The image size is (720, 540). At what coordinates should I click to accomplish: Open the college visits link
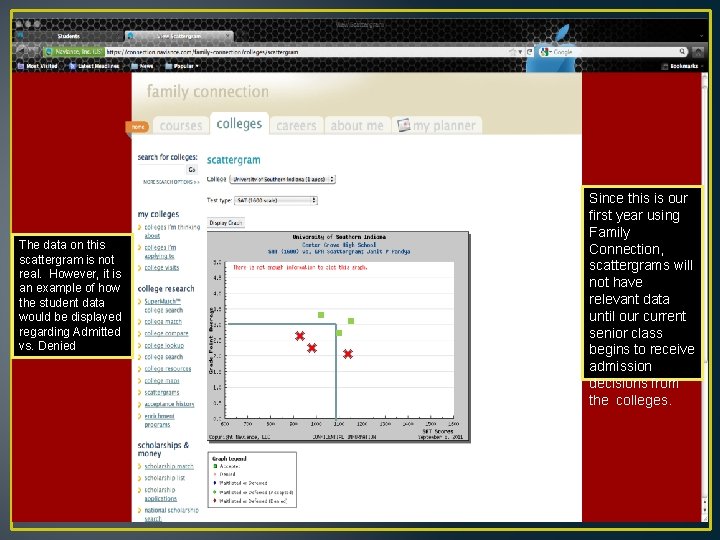pyautogui.click(x=162, y=268)
